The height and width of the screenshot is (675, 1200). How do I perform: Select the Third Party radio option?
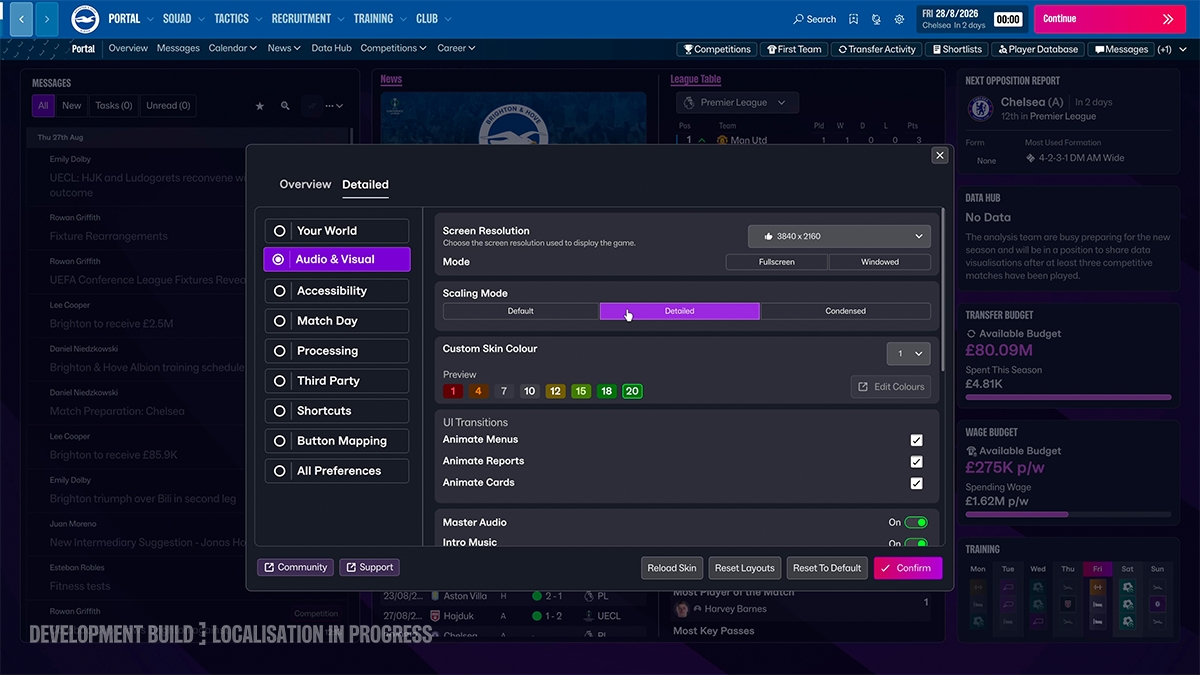click(x=337, y=381)
